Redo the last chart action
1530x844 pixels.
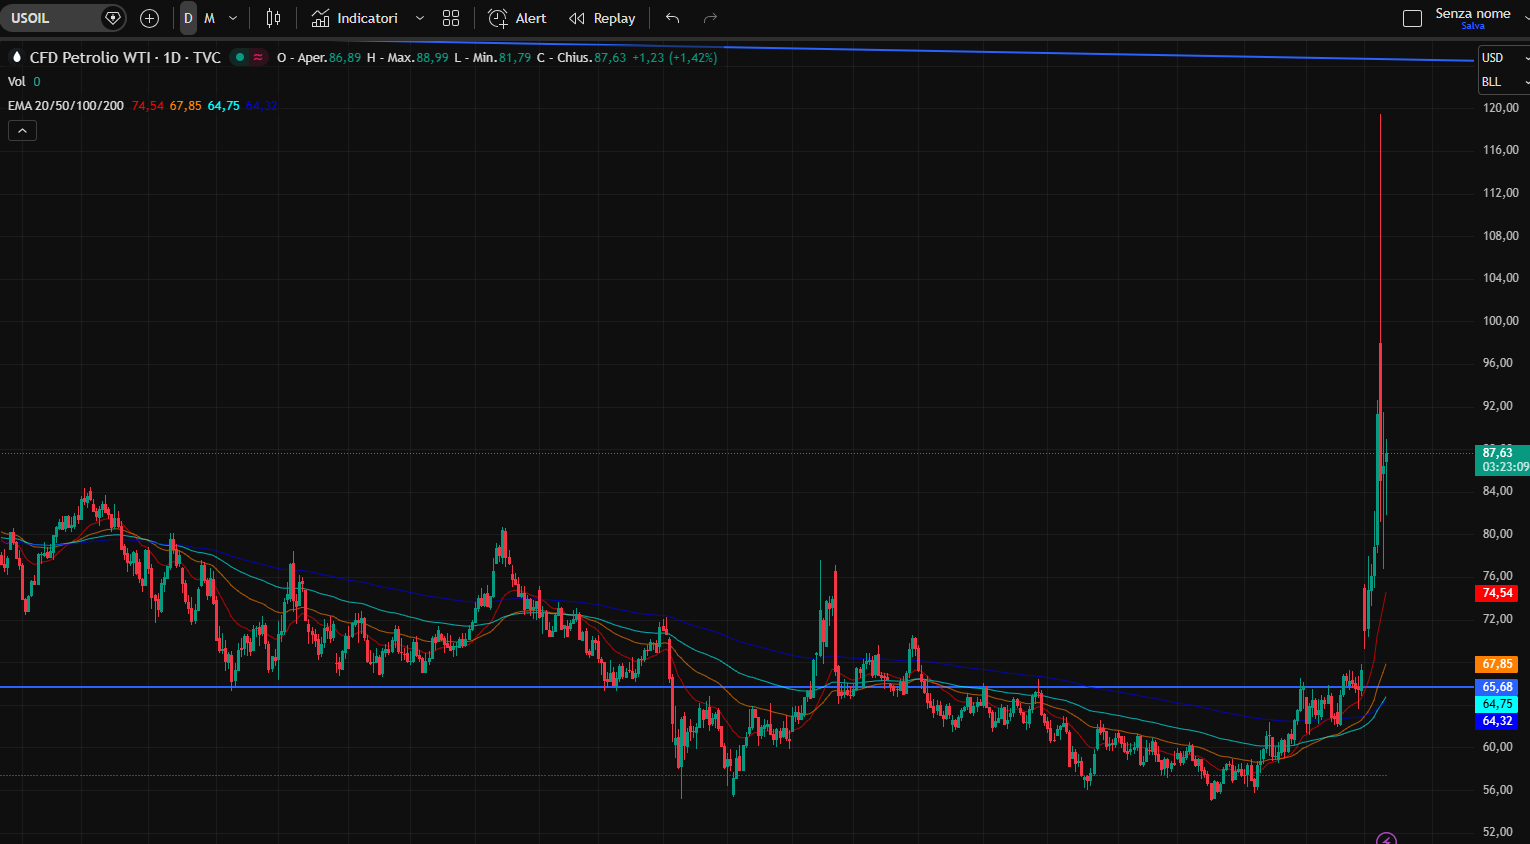710,18
